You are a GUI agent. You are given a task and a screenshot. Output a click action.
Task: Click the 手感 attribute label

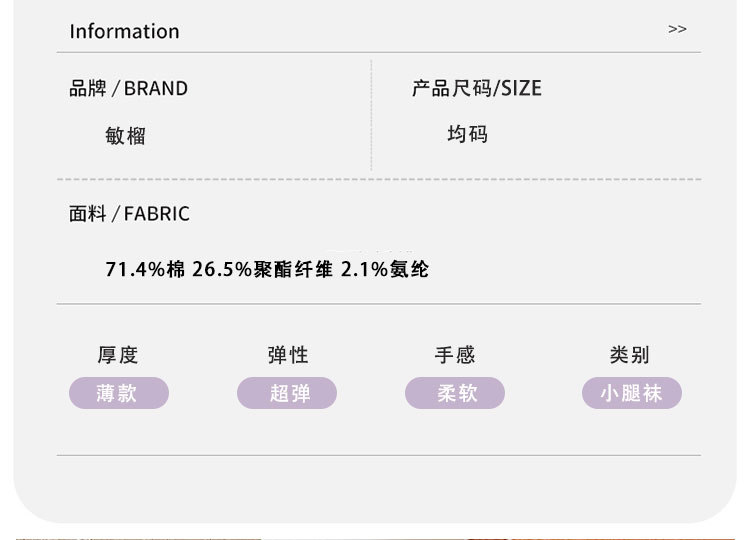pos(455,354)
